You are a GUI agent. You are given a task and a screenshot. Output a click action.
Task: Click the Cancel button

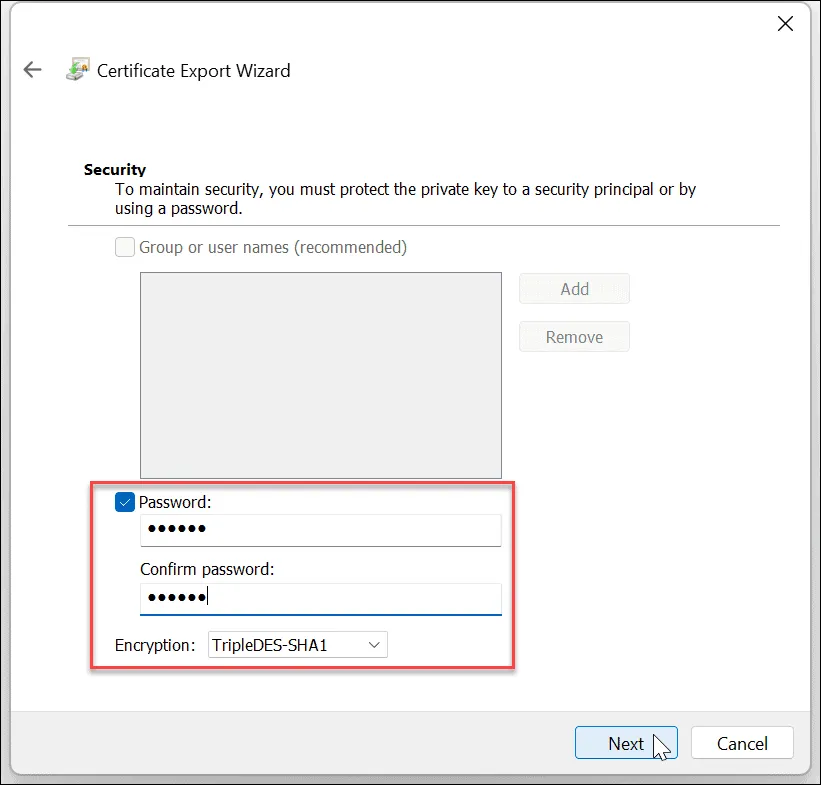click(x=742, y=743)
